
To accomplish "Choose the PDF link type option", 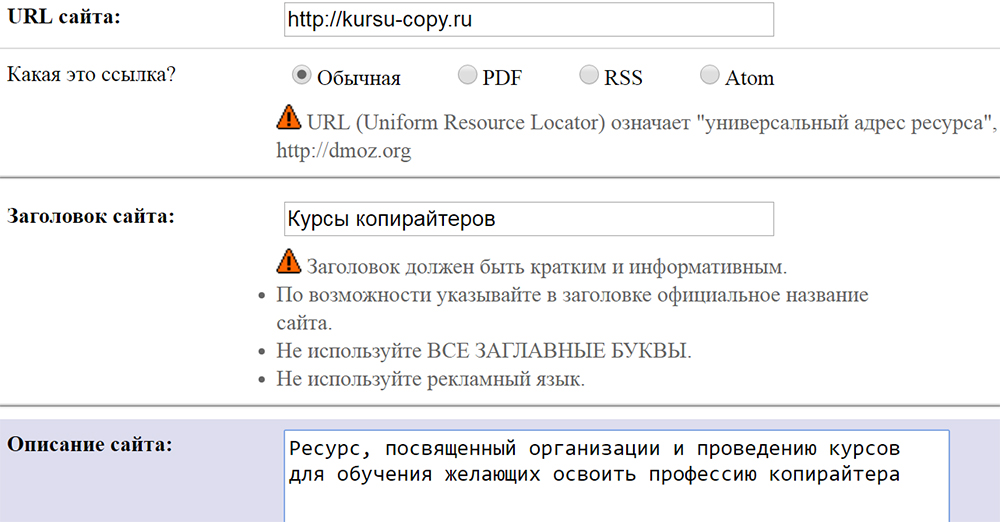I will (467, 76).
